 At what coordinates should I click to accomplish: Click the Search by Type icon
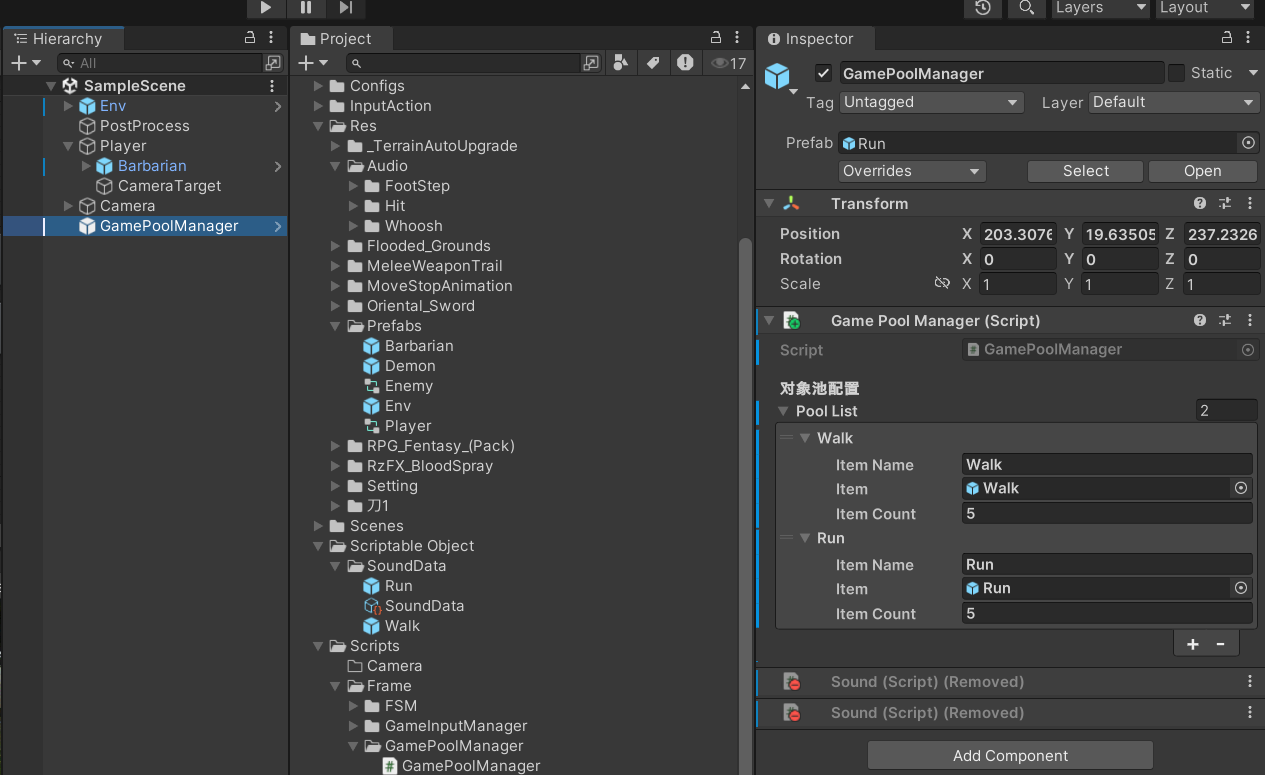[x=621, y=63]
